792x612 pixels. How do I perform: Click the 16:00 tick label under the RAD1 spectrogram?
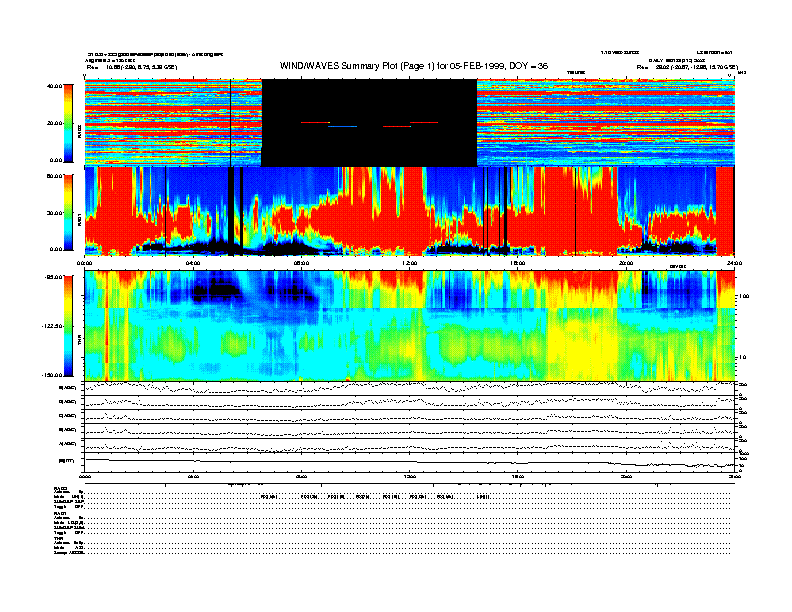pyautogui.click(x=518, y=263)
